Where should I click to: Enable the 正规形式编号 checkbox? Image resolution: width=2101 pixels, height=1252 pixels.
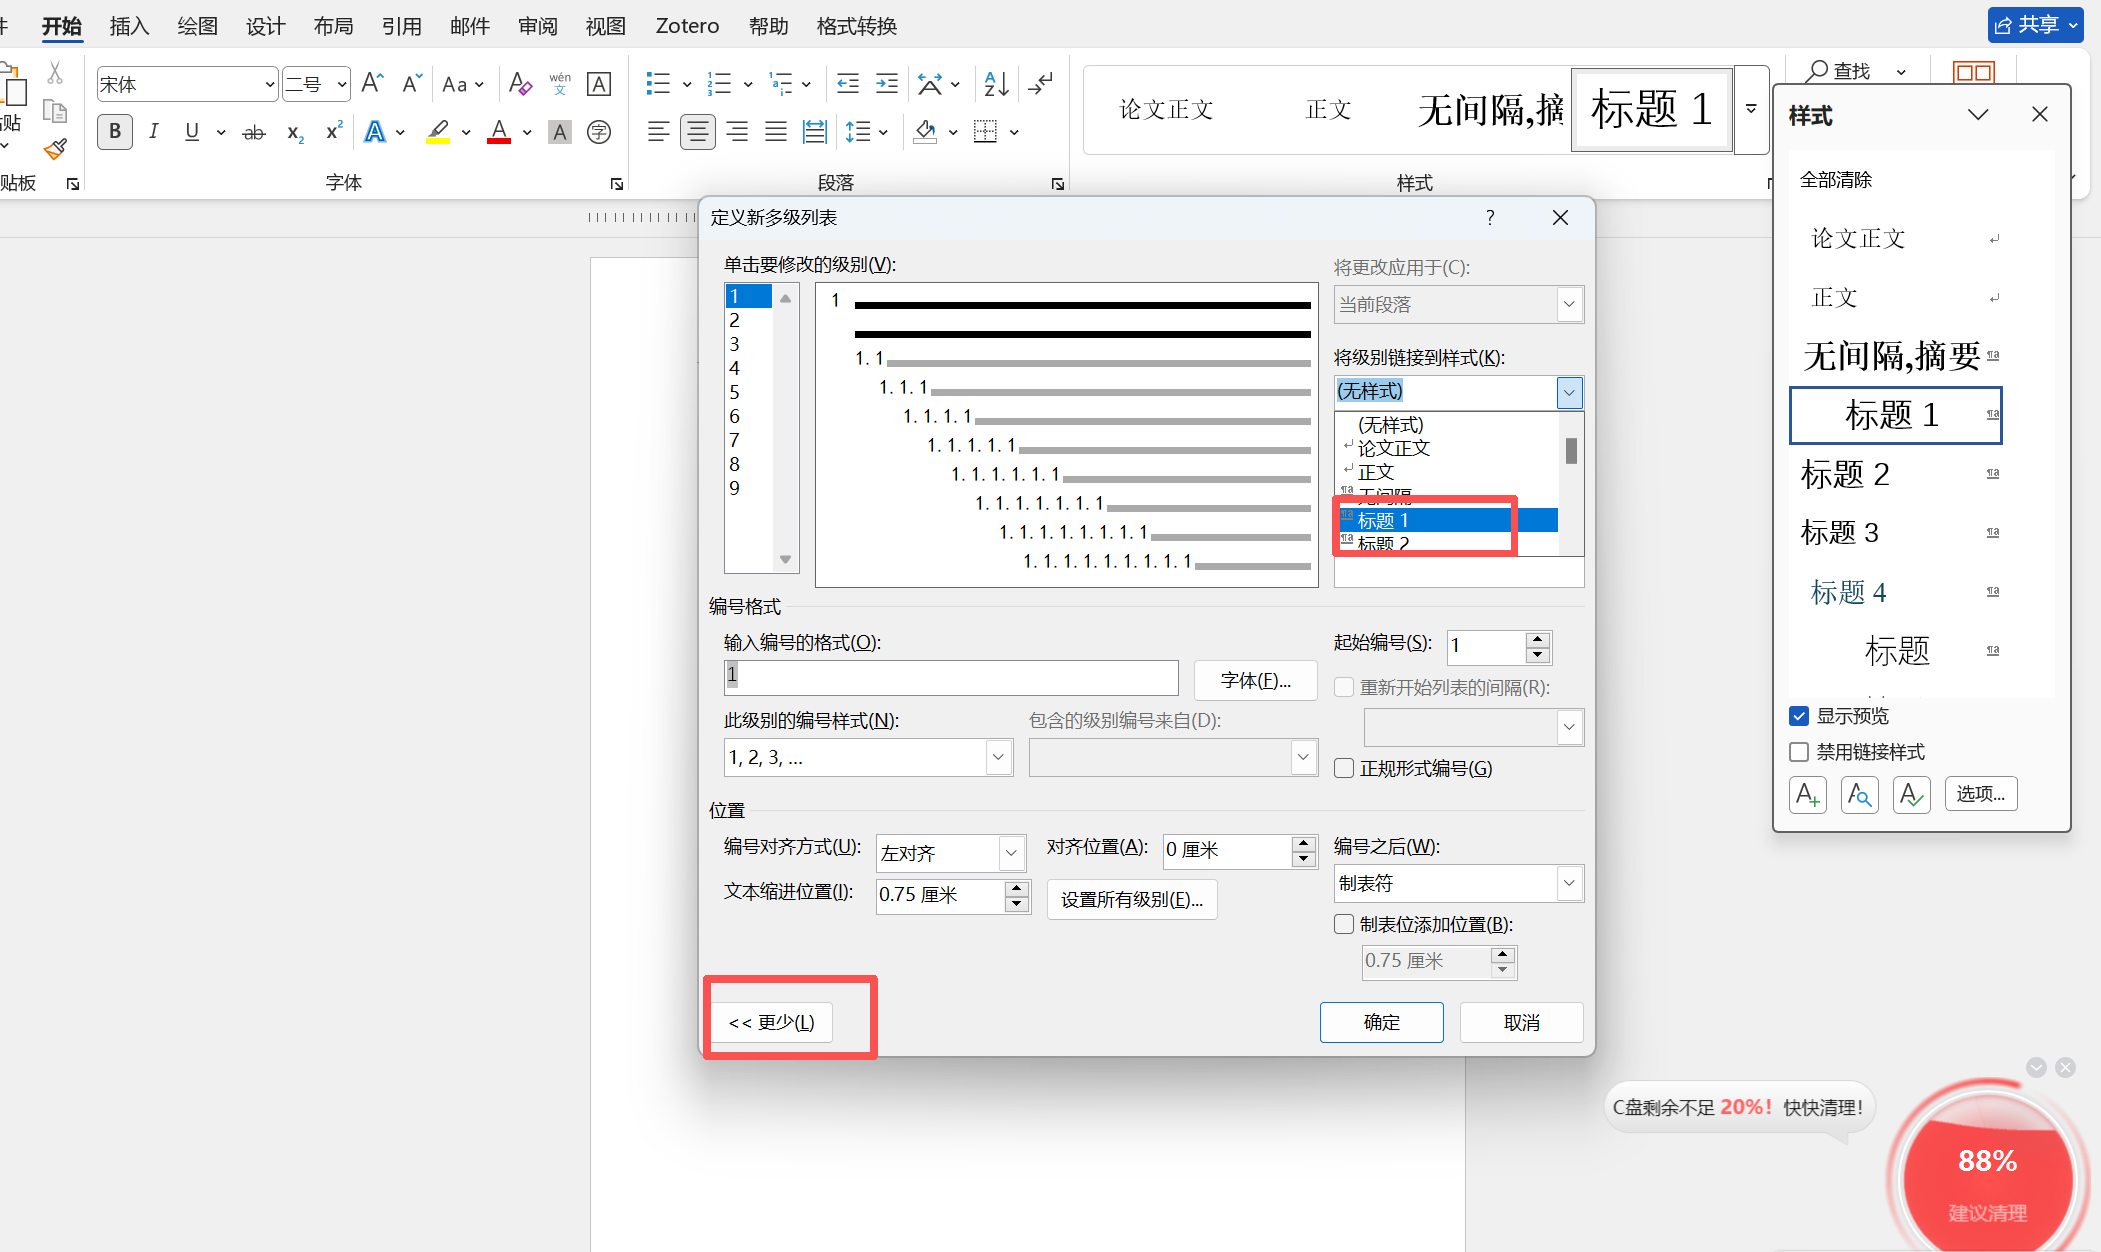[x=1345, y=768]
